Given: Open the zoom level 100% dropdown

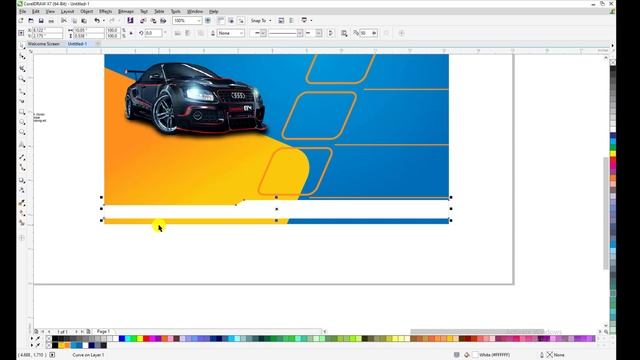Looking at the screenshot, I should click(199, 20).
